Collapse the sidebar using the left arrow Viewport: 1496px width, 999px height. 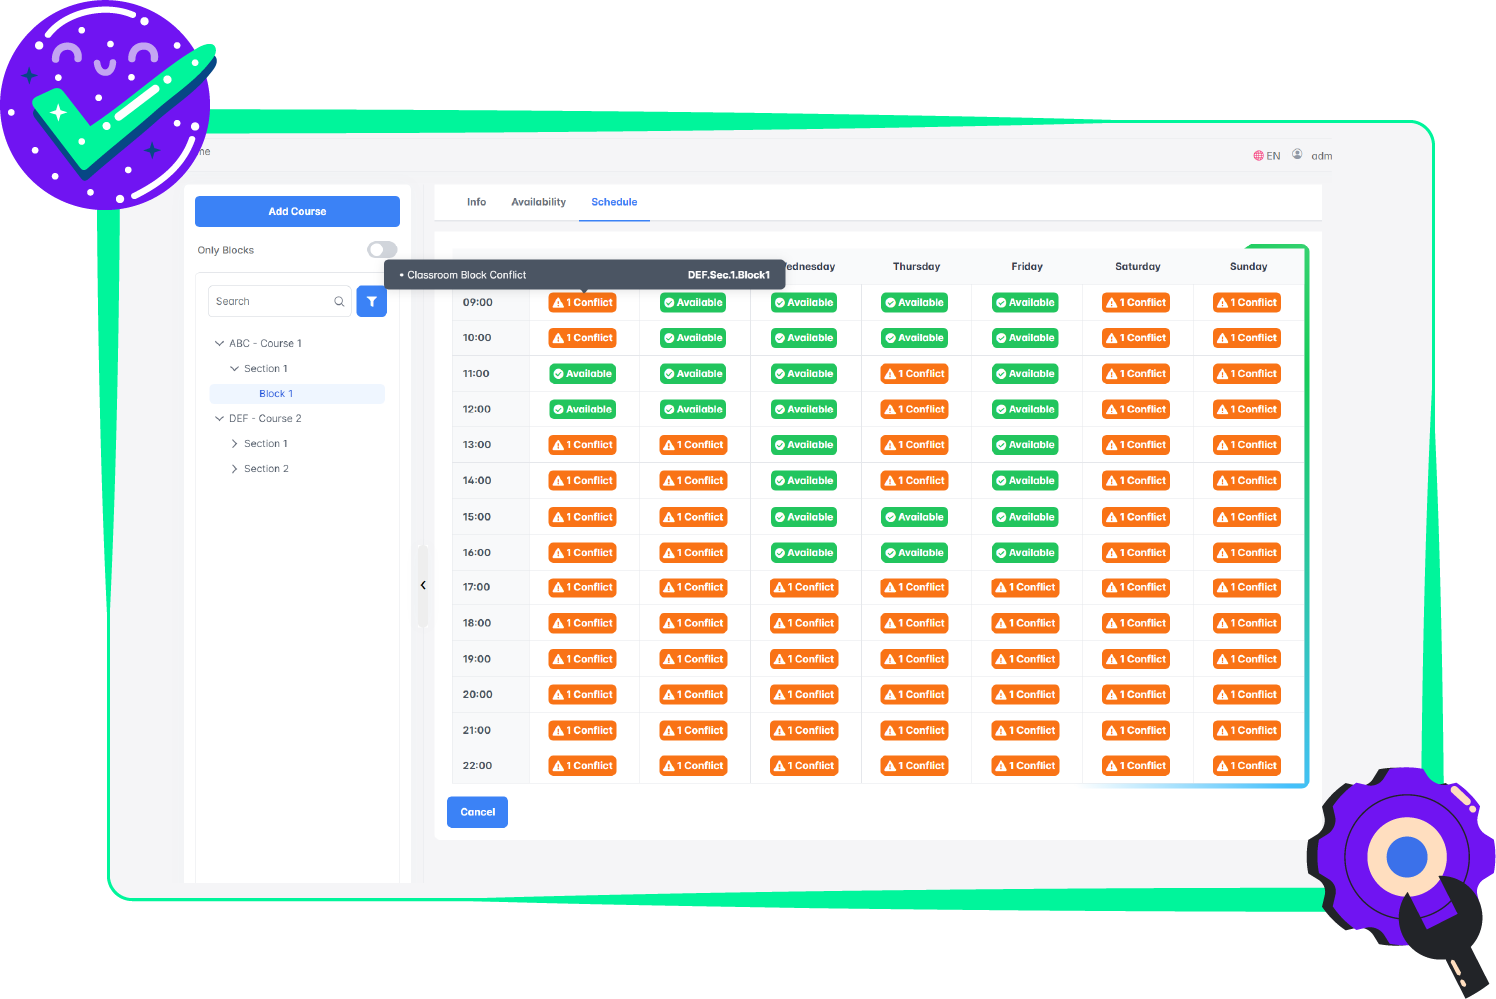click(423, 585)
